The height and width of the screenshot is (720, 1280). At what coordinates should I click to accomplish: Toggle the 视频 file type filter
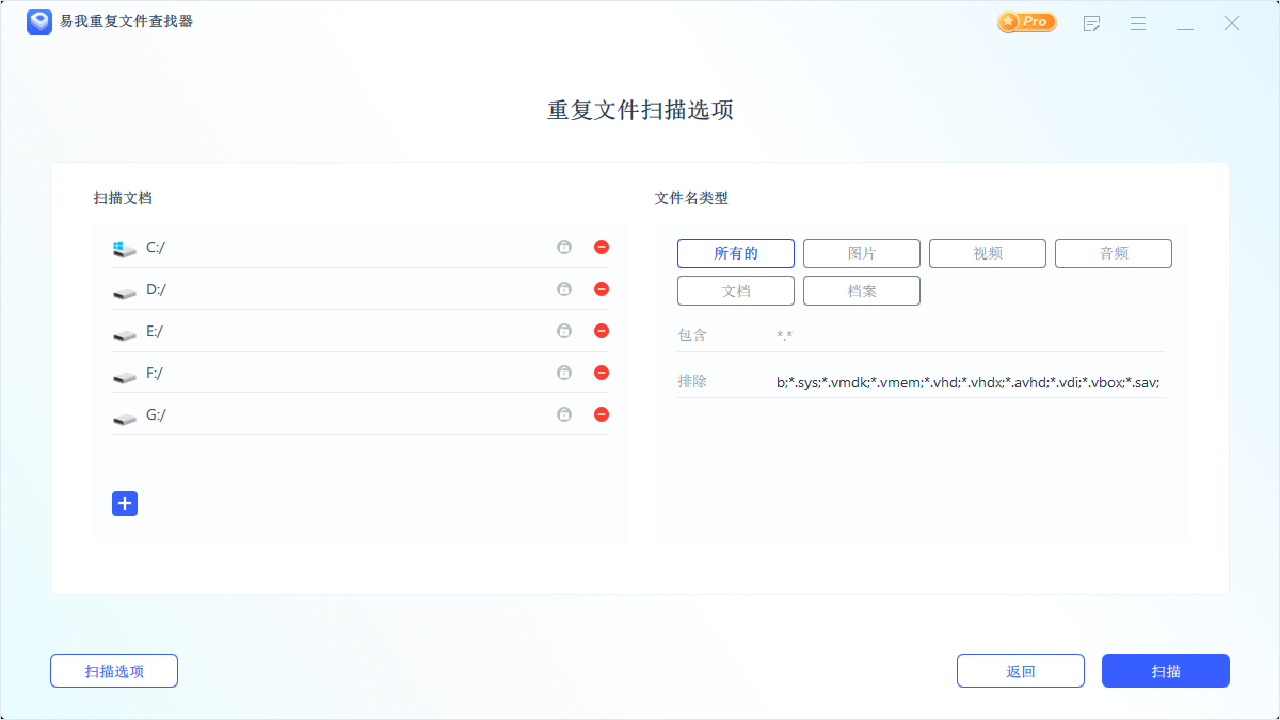pos(987,253)
